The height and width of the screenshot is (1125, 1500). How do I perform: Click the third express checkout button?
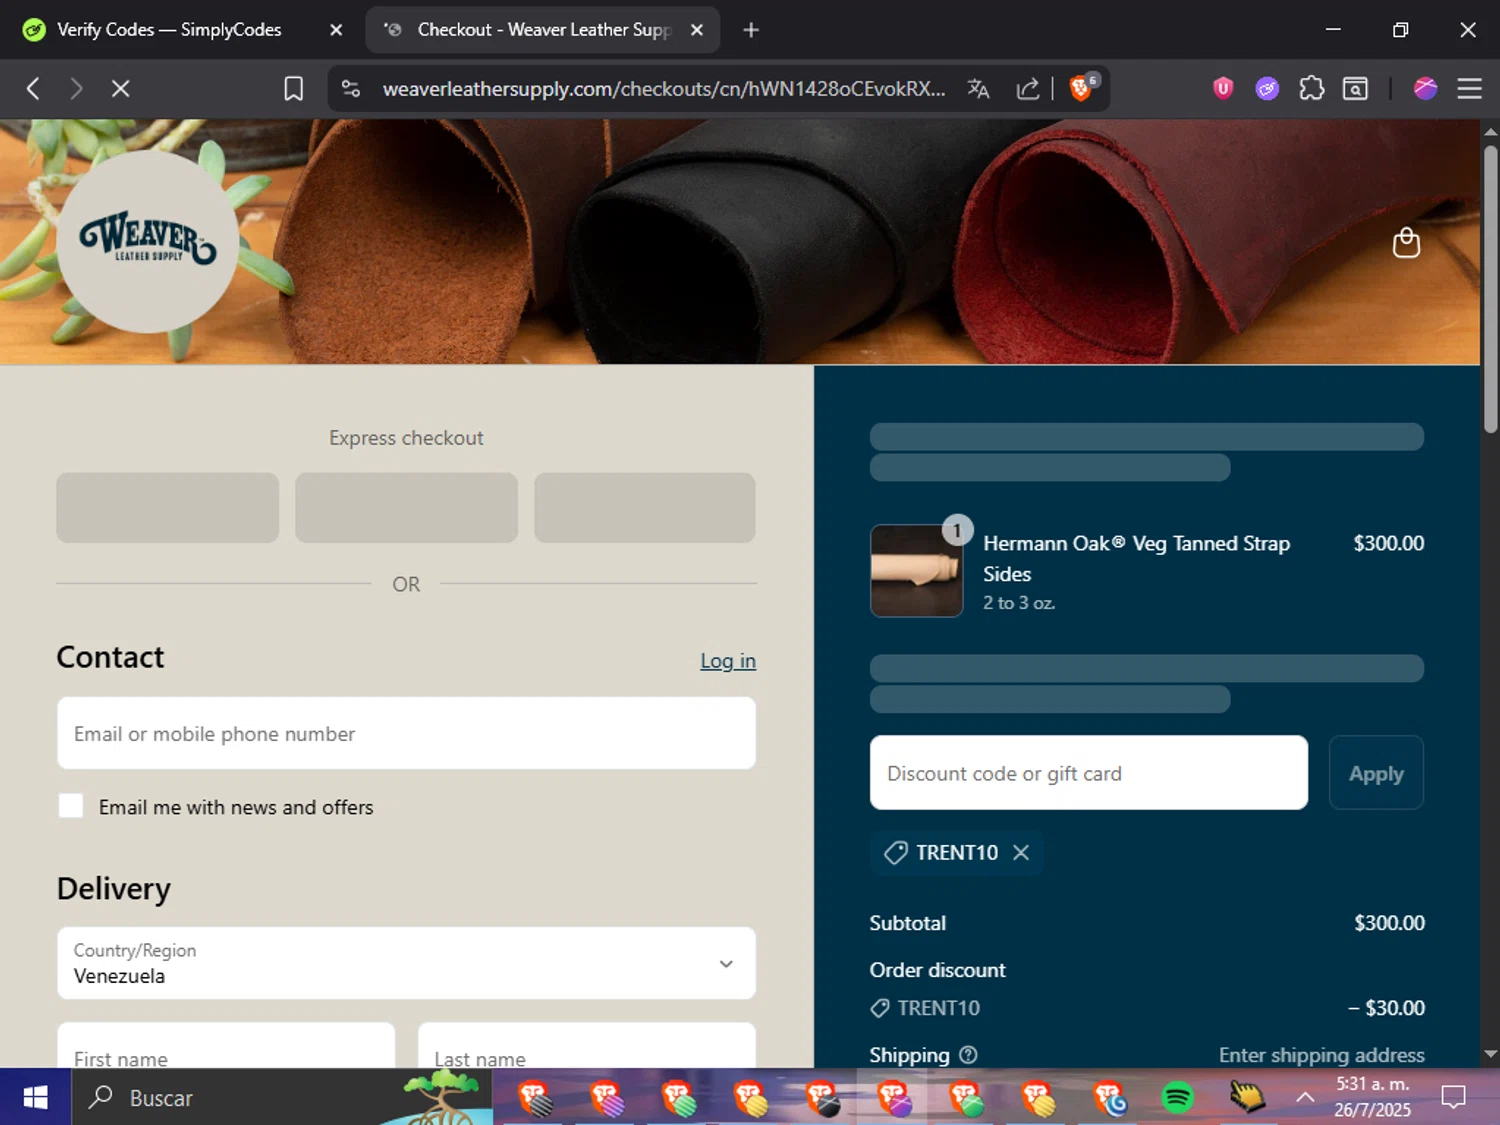(x=645, y=508)
